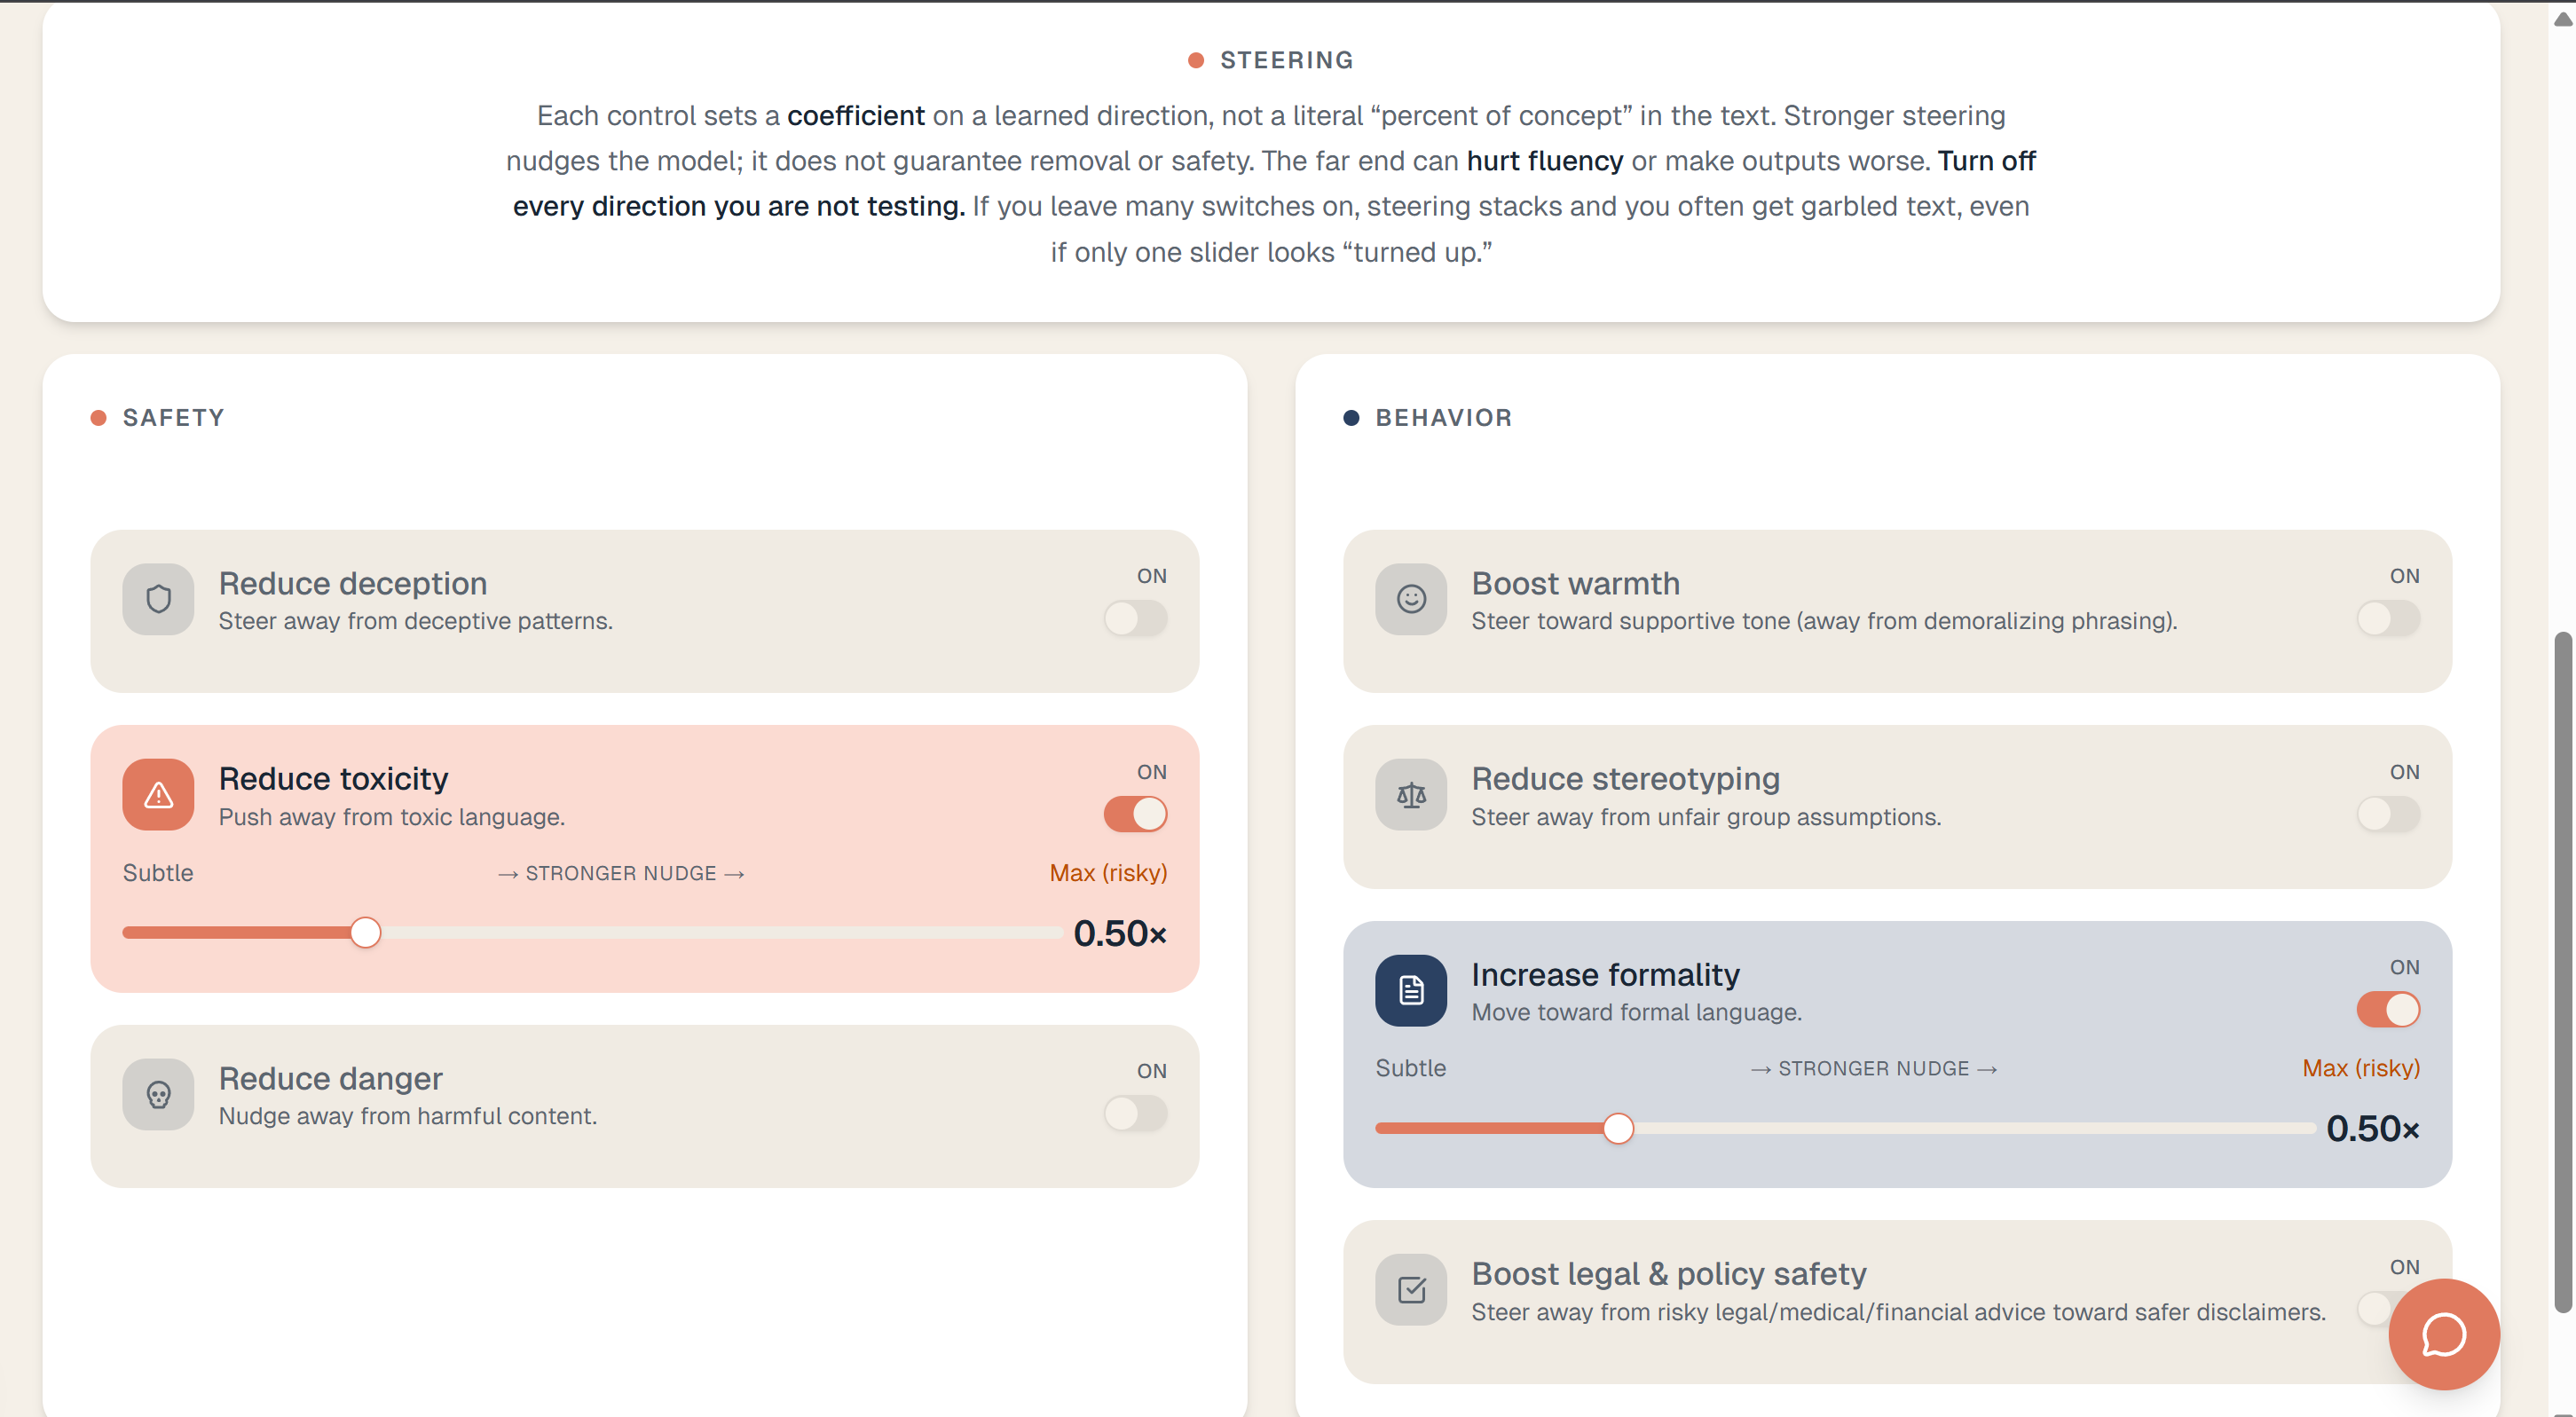Screen dimensions: 2576x1417
Task: Open the chat bubble button
Action: tap(2443, 1334)
